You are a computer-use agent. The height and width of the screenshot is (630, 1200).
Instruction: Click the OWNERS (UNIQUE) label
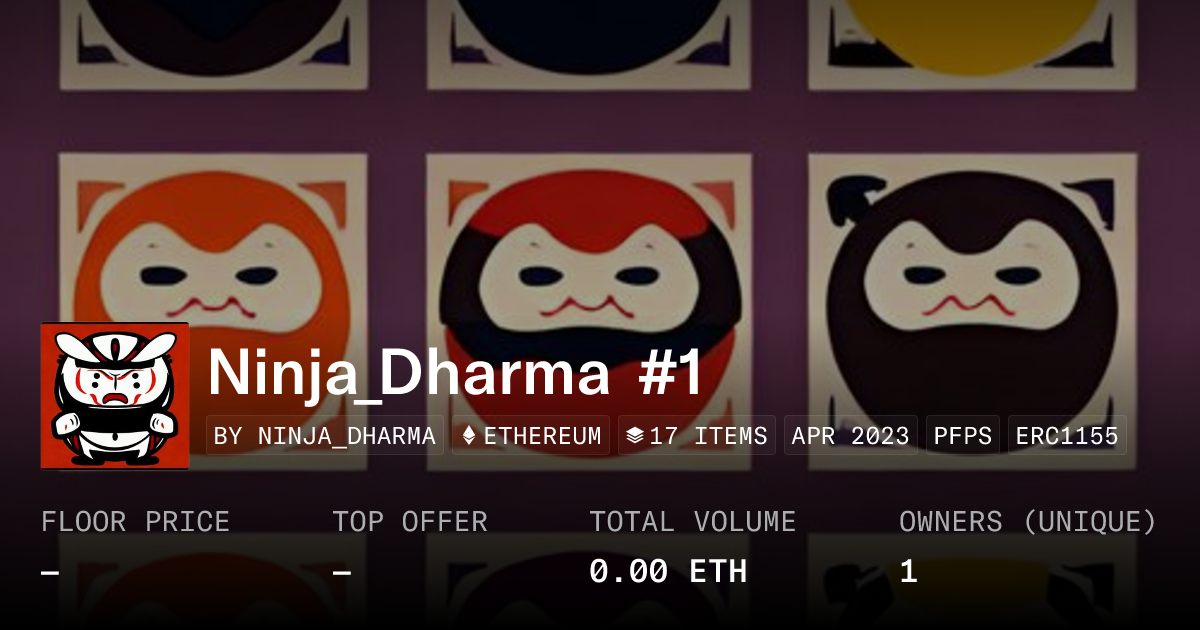(x=1028, y=522)
